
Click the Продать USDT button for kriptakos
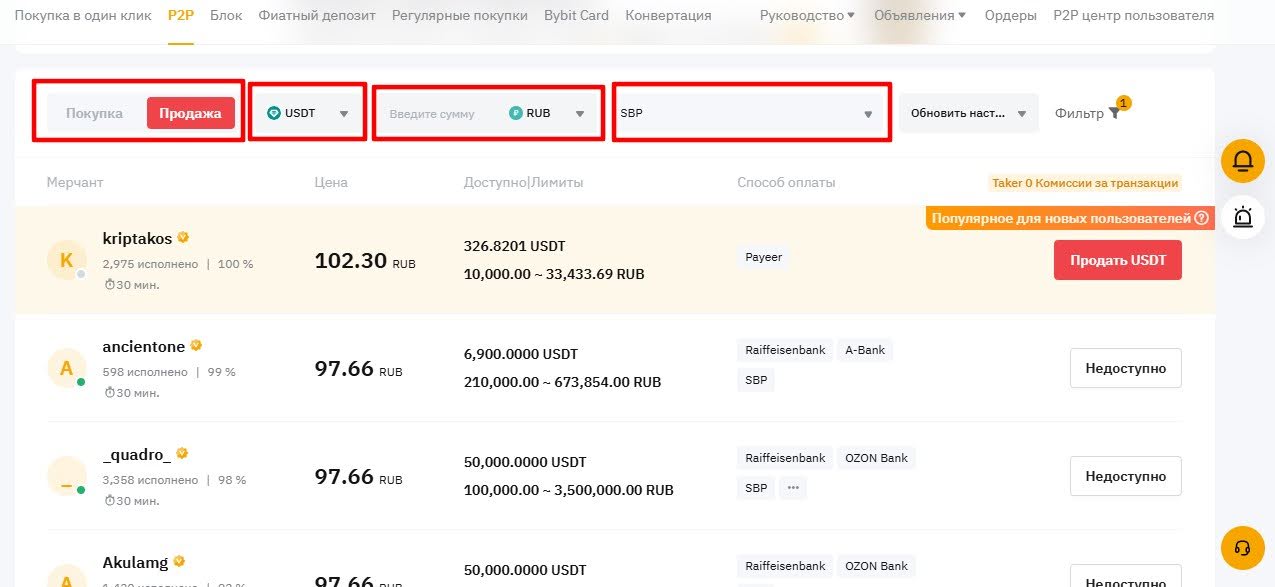click(1117, 259)
